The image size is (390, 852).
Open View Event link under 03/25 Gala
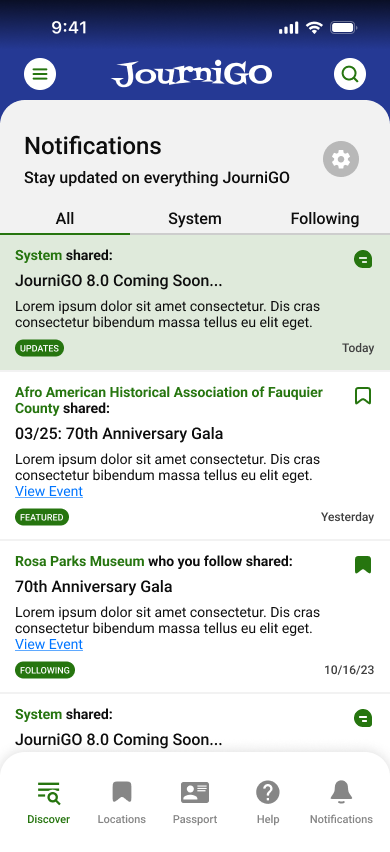tap(49, 491)
